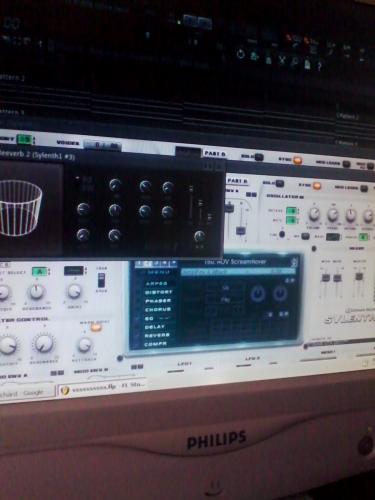375x500 pixels.
Task: Click the left blue power icon in Sylenth display
Action: coord(258,294)
